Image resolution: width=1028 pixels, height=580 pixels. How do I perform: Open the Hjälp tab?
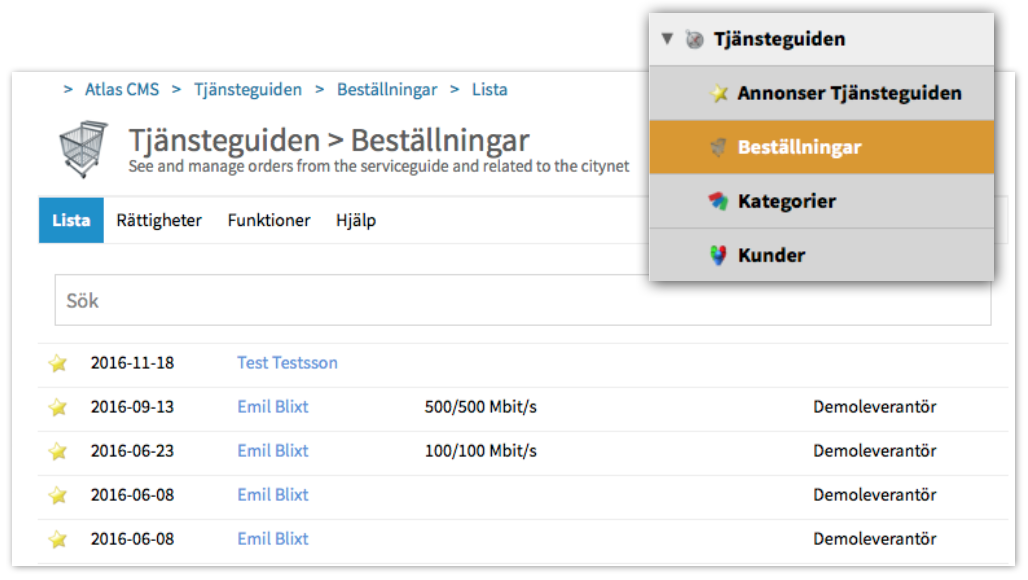[x=356, y=220]
